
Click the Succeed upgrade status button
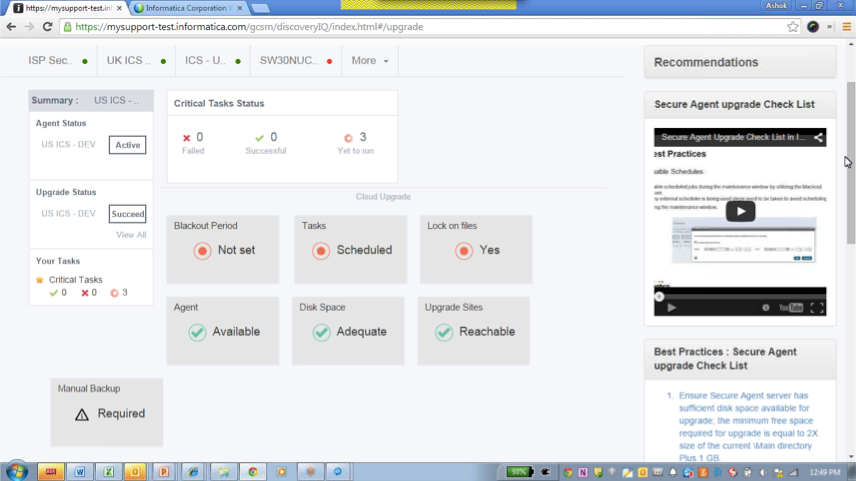pyautogui.click(x=127, y=214)
